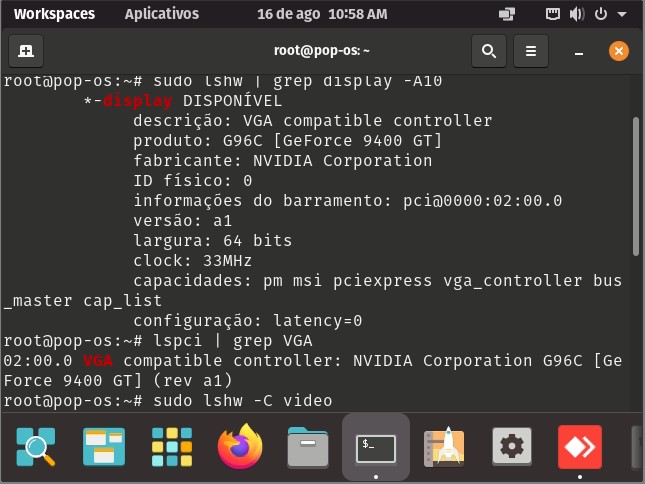645x484 pixels.
Task: Click the 'configuração: latency=0' line
Action: [248, 321]
